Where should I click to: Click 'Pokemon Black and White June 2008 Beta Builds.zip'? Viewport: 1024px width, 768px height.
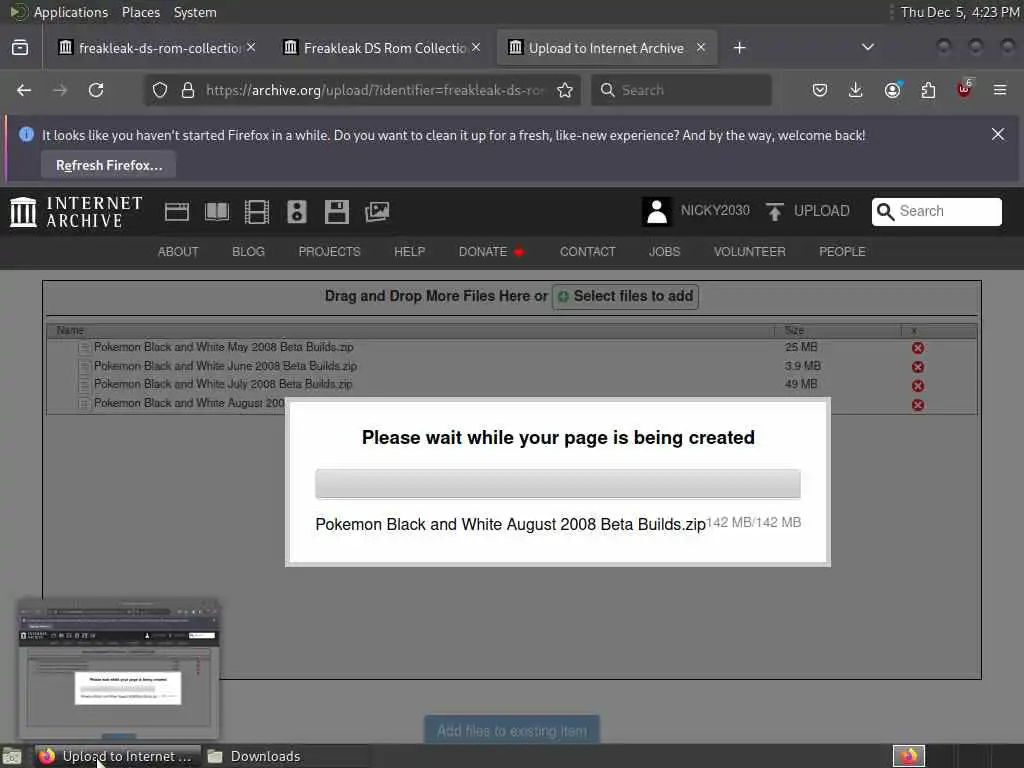click(x=225, y=366)
